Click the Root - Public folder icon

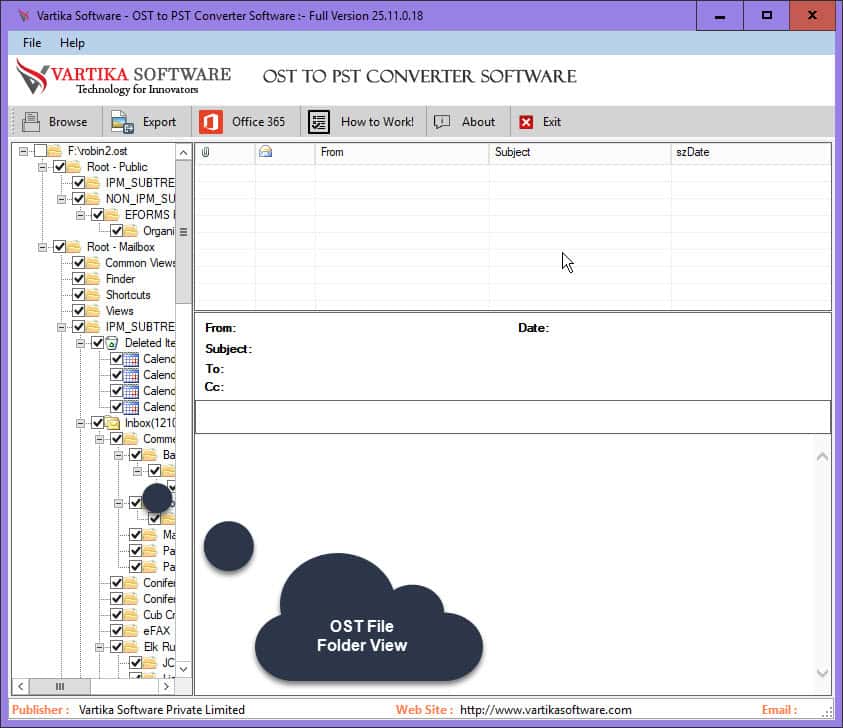pyautogui.click(x=74, y=167)
